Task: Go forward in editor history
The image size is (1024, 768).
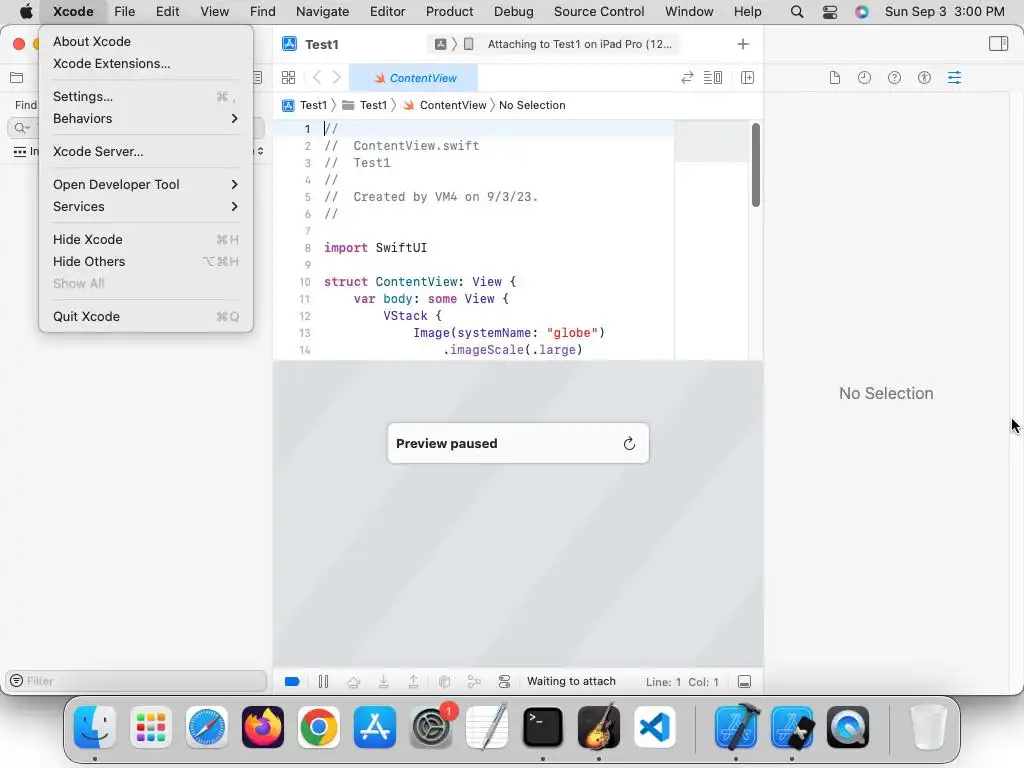Action: pos(336,78)
